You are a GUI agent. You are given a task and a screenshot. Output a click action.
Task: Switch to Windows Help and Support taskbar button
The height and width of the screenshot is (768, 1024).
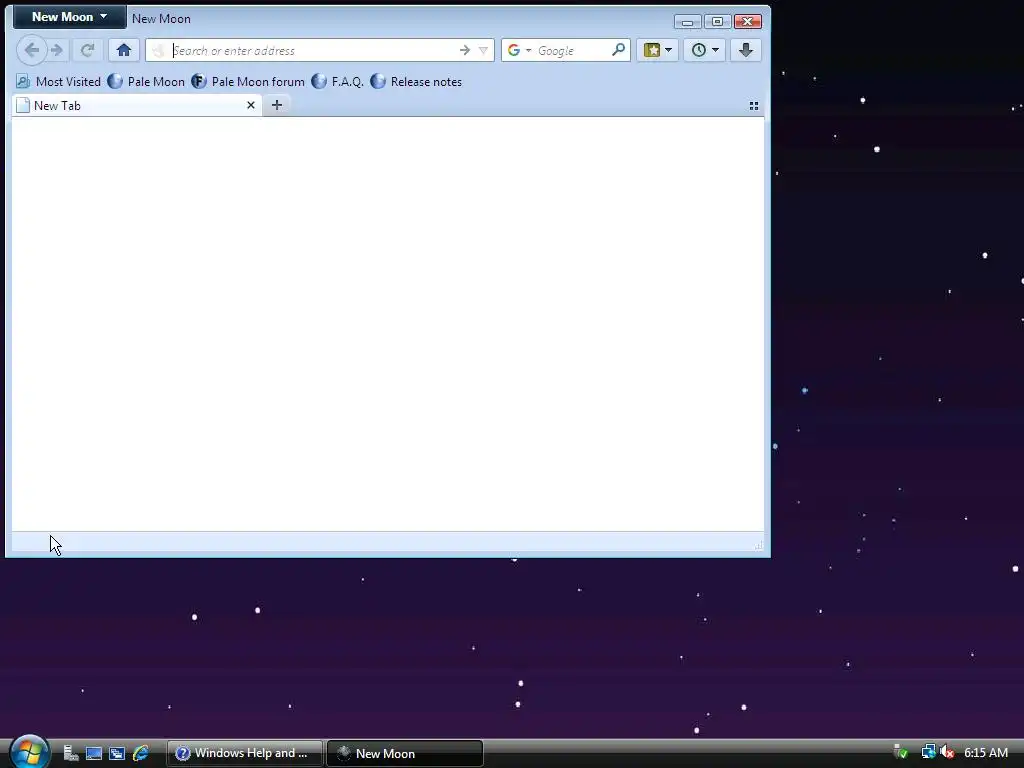tap(244, 753)
